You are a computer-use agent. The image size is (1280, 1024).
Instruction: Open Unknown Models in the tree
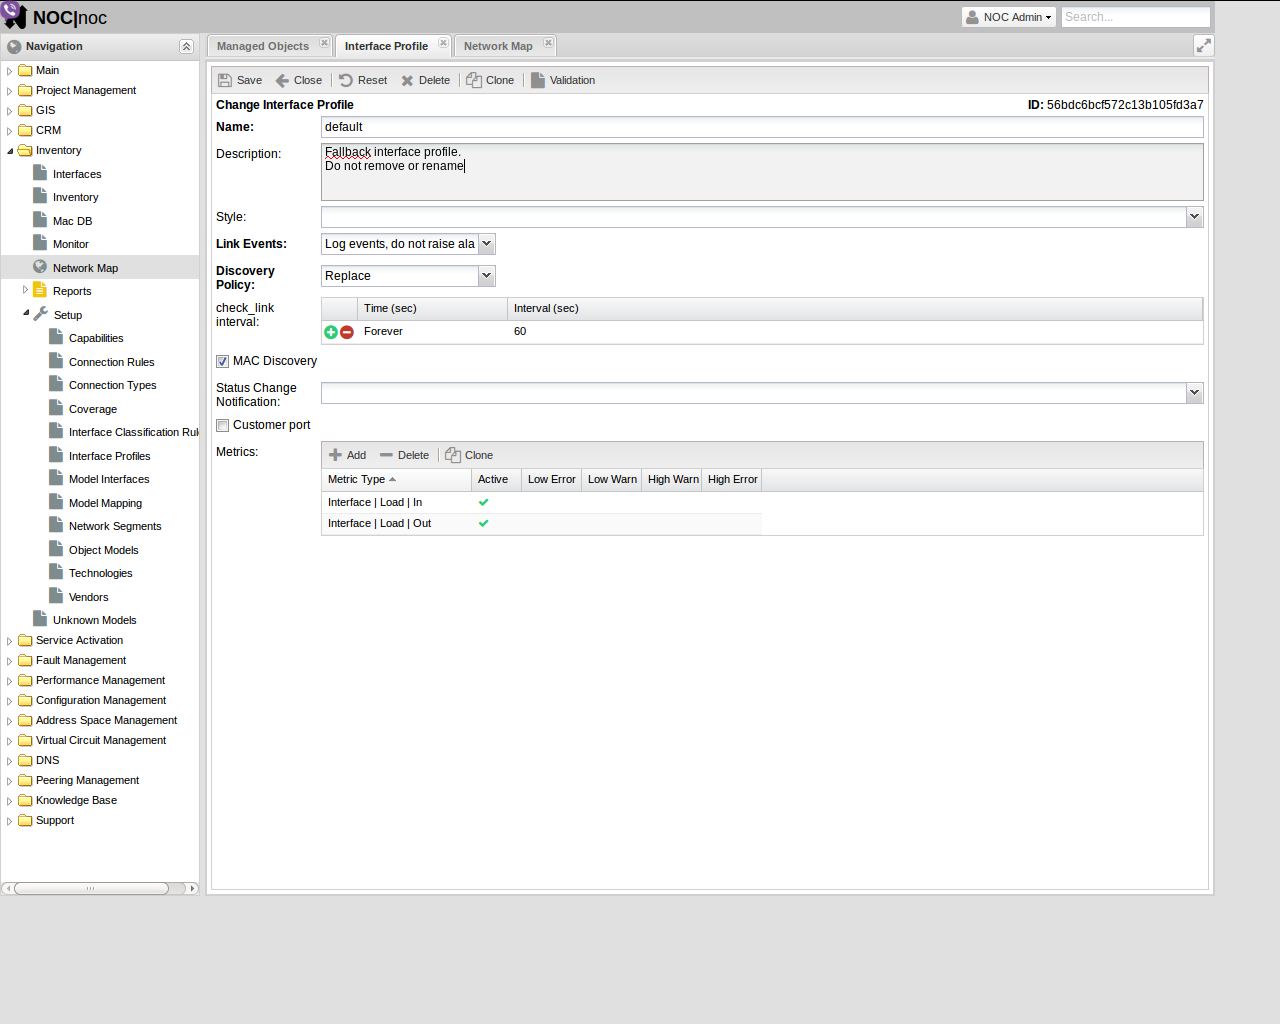coord(95,620)
